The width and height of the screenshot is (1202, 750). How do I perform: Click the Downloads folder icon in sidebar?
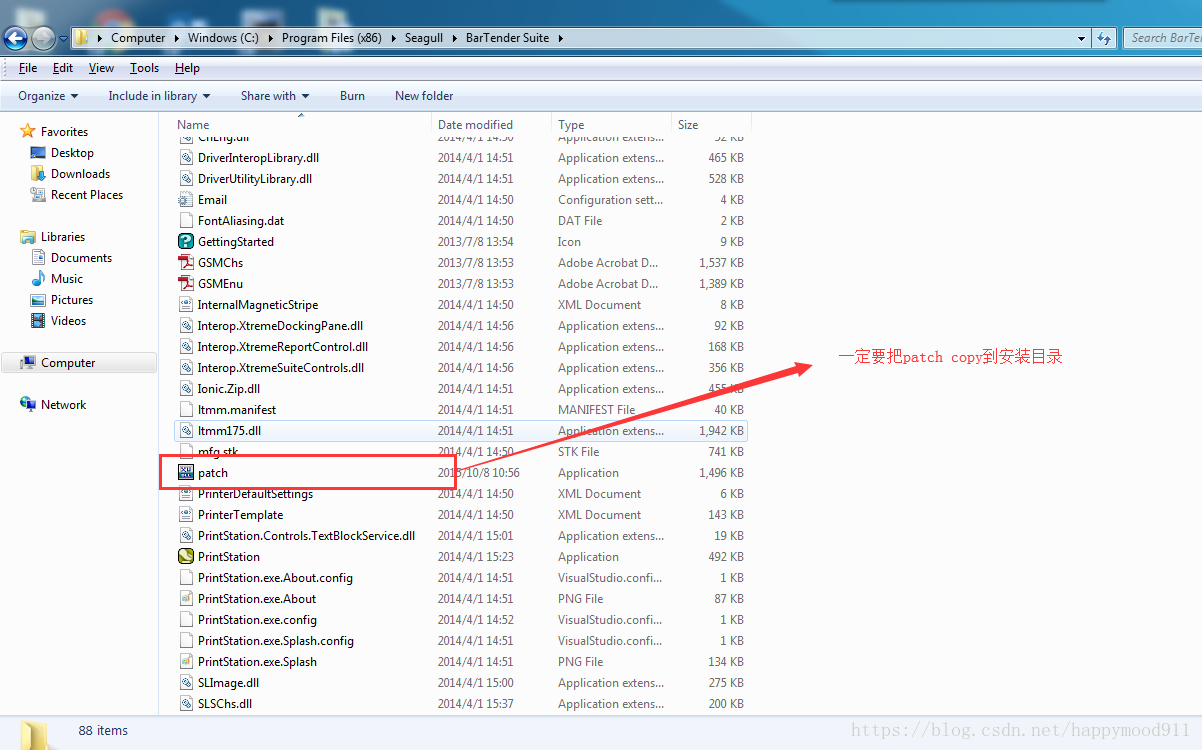point(38,174)
